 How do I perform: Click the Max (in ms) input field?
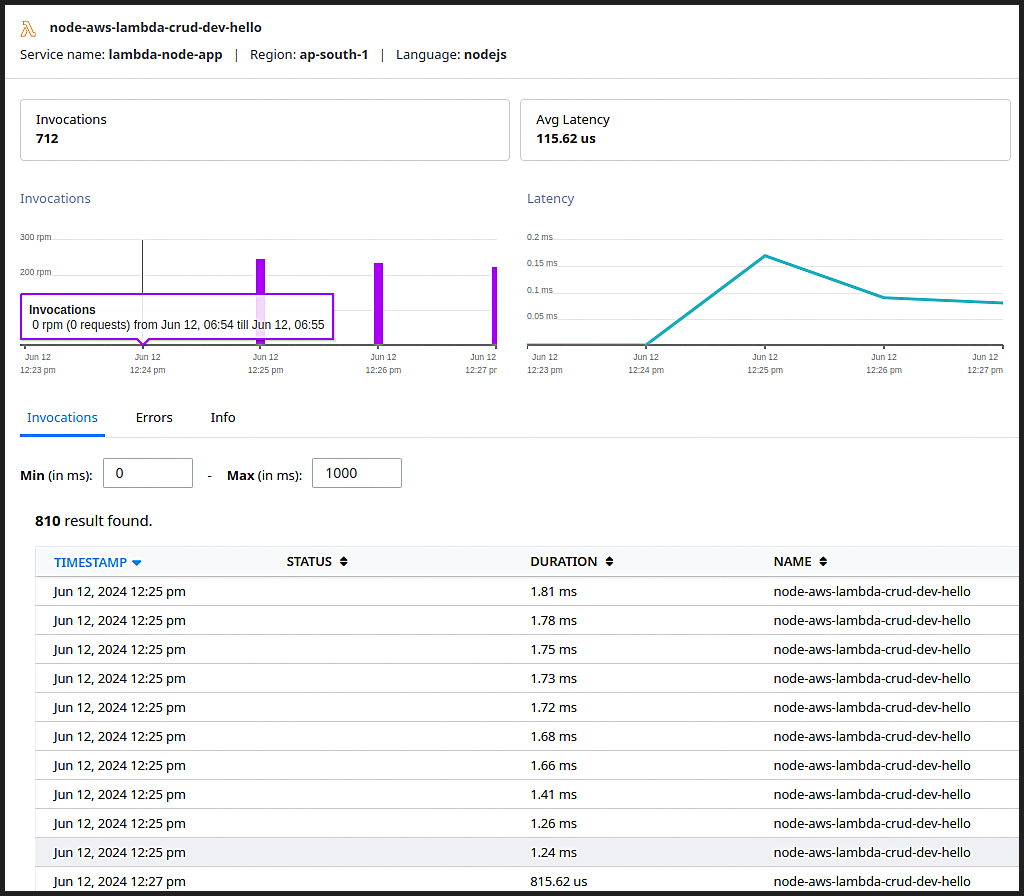[357, 473]
